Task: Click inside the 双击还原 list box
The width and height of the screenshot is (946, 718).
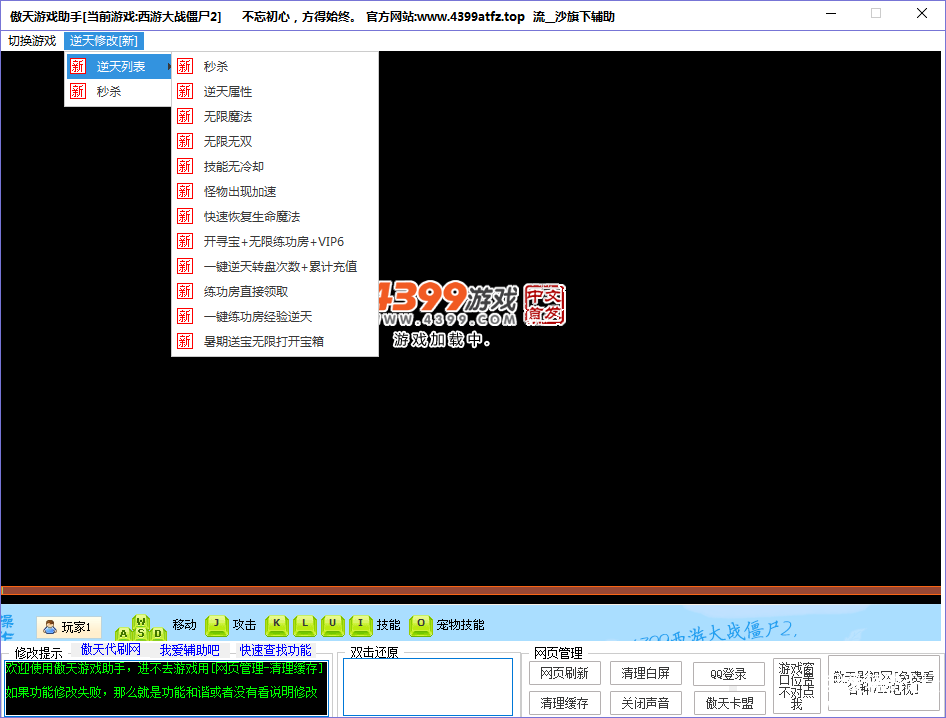Action: (x=428, y=687)
